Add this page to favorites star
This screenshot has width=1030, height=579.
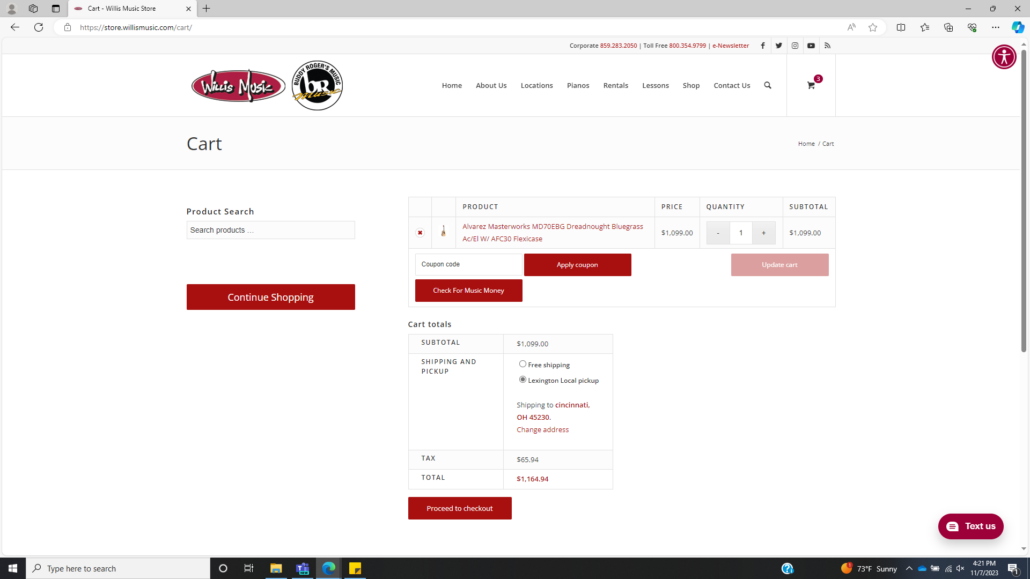coord(873,28)
